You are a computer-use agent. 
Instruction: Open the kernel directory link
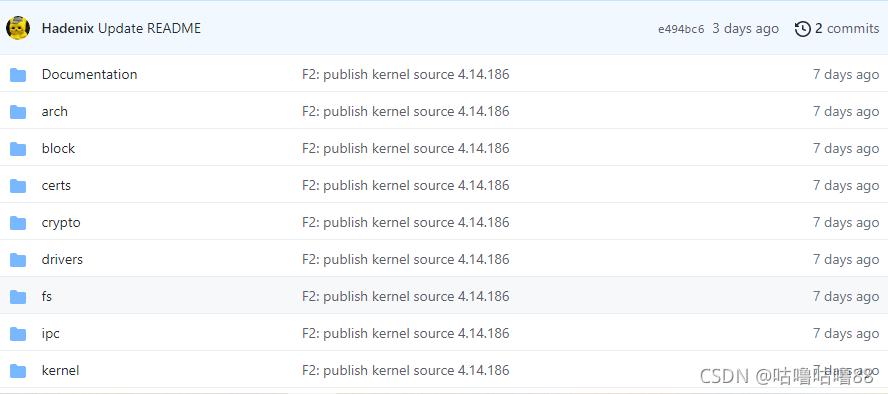(60, 371)
